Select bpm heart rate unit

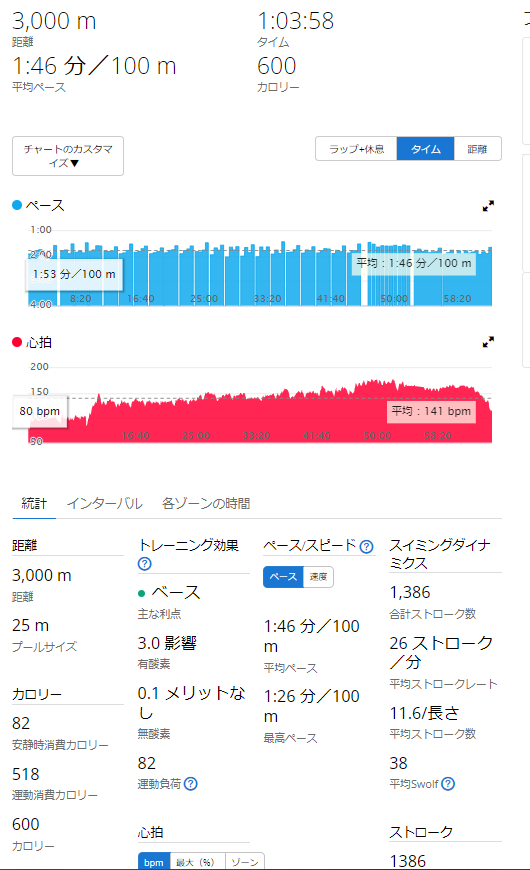click(154, 862)
